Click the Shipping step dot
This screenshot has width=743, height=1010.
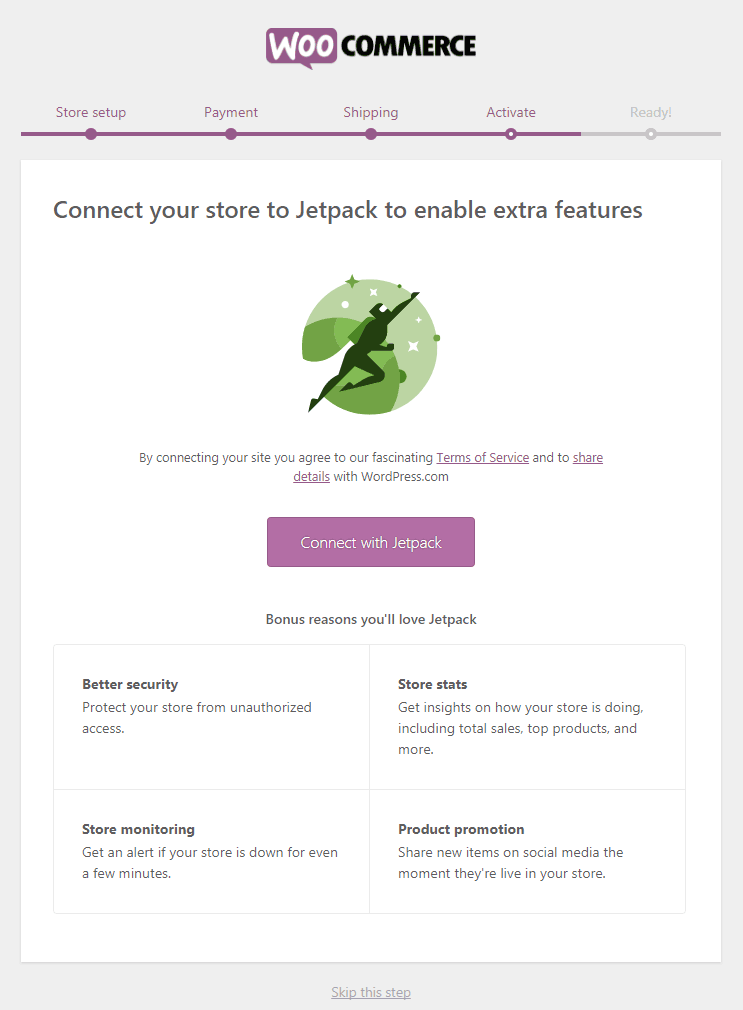[x=371, y=134]
